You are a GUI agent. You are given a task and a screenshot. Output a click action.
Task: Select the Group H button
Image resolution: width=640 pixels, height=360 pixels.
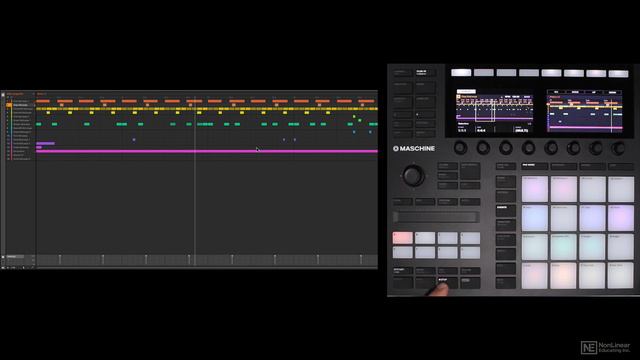pos(470,253)
